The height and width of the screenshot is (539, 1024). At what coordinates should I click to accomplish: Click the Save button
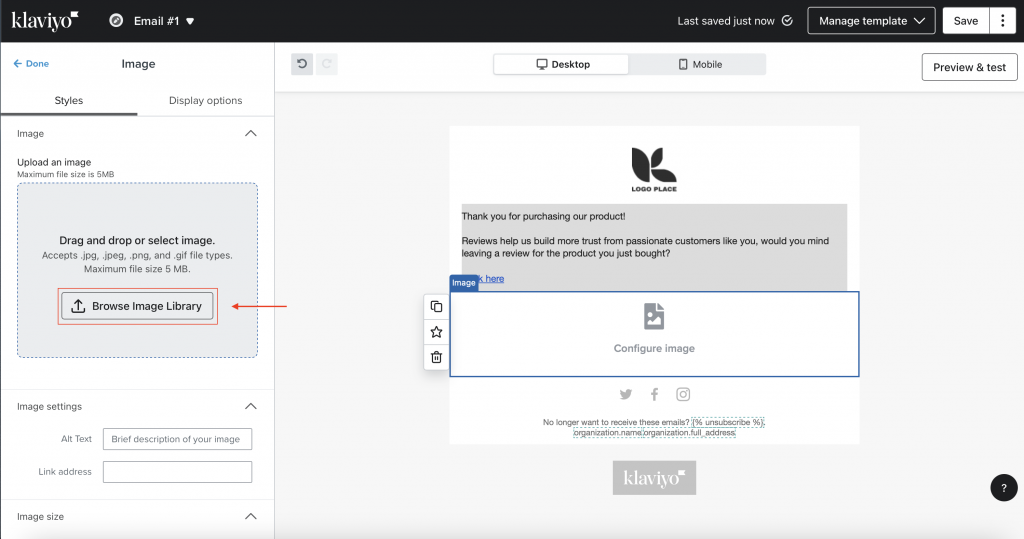965,21
